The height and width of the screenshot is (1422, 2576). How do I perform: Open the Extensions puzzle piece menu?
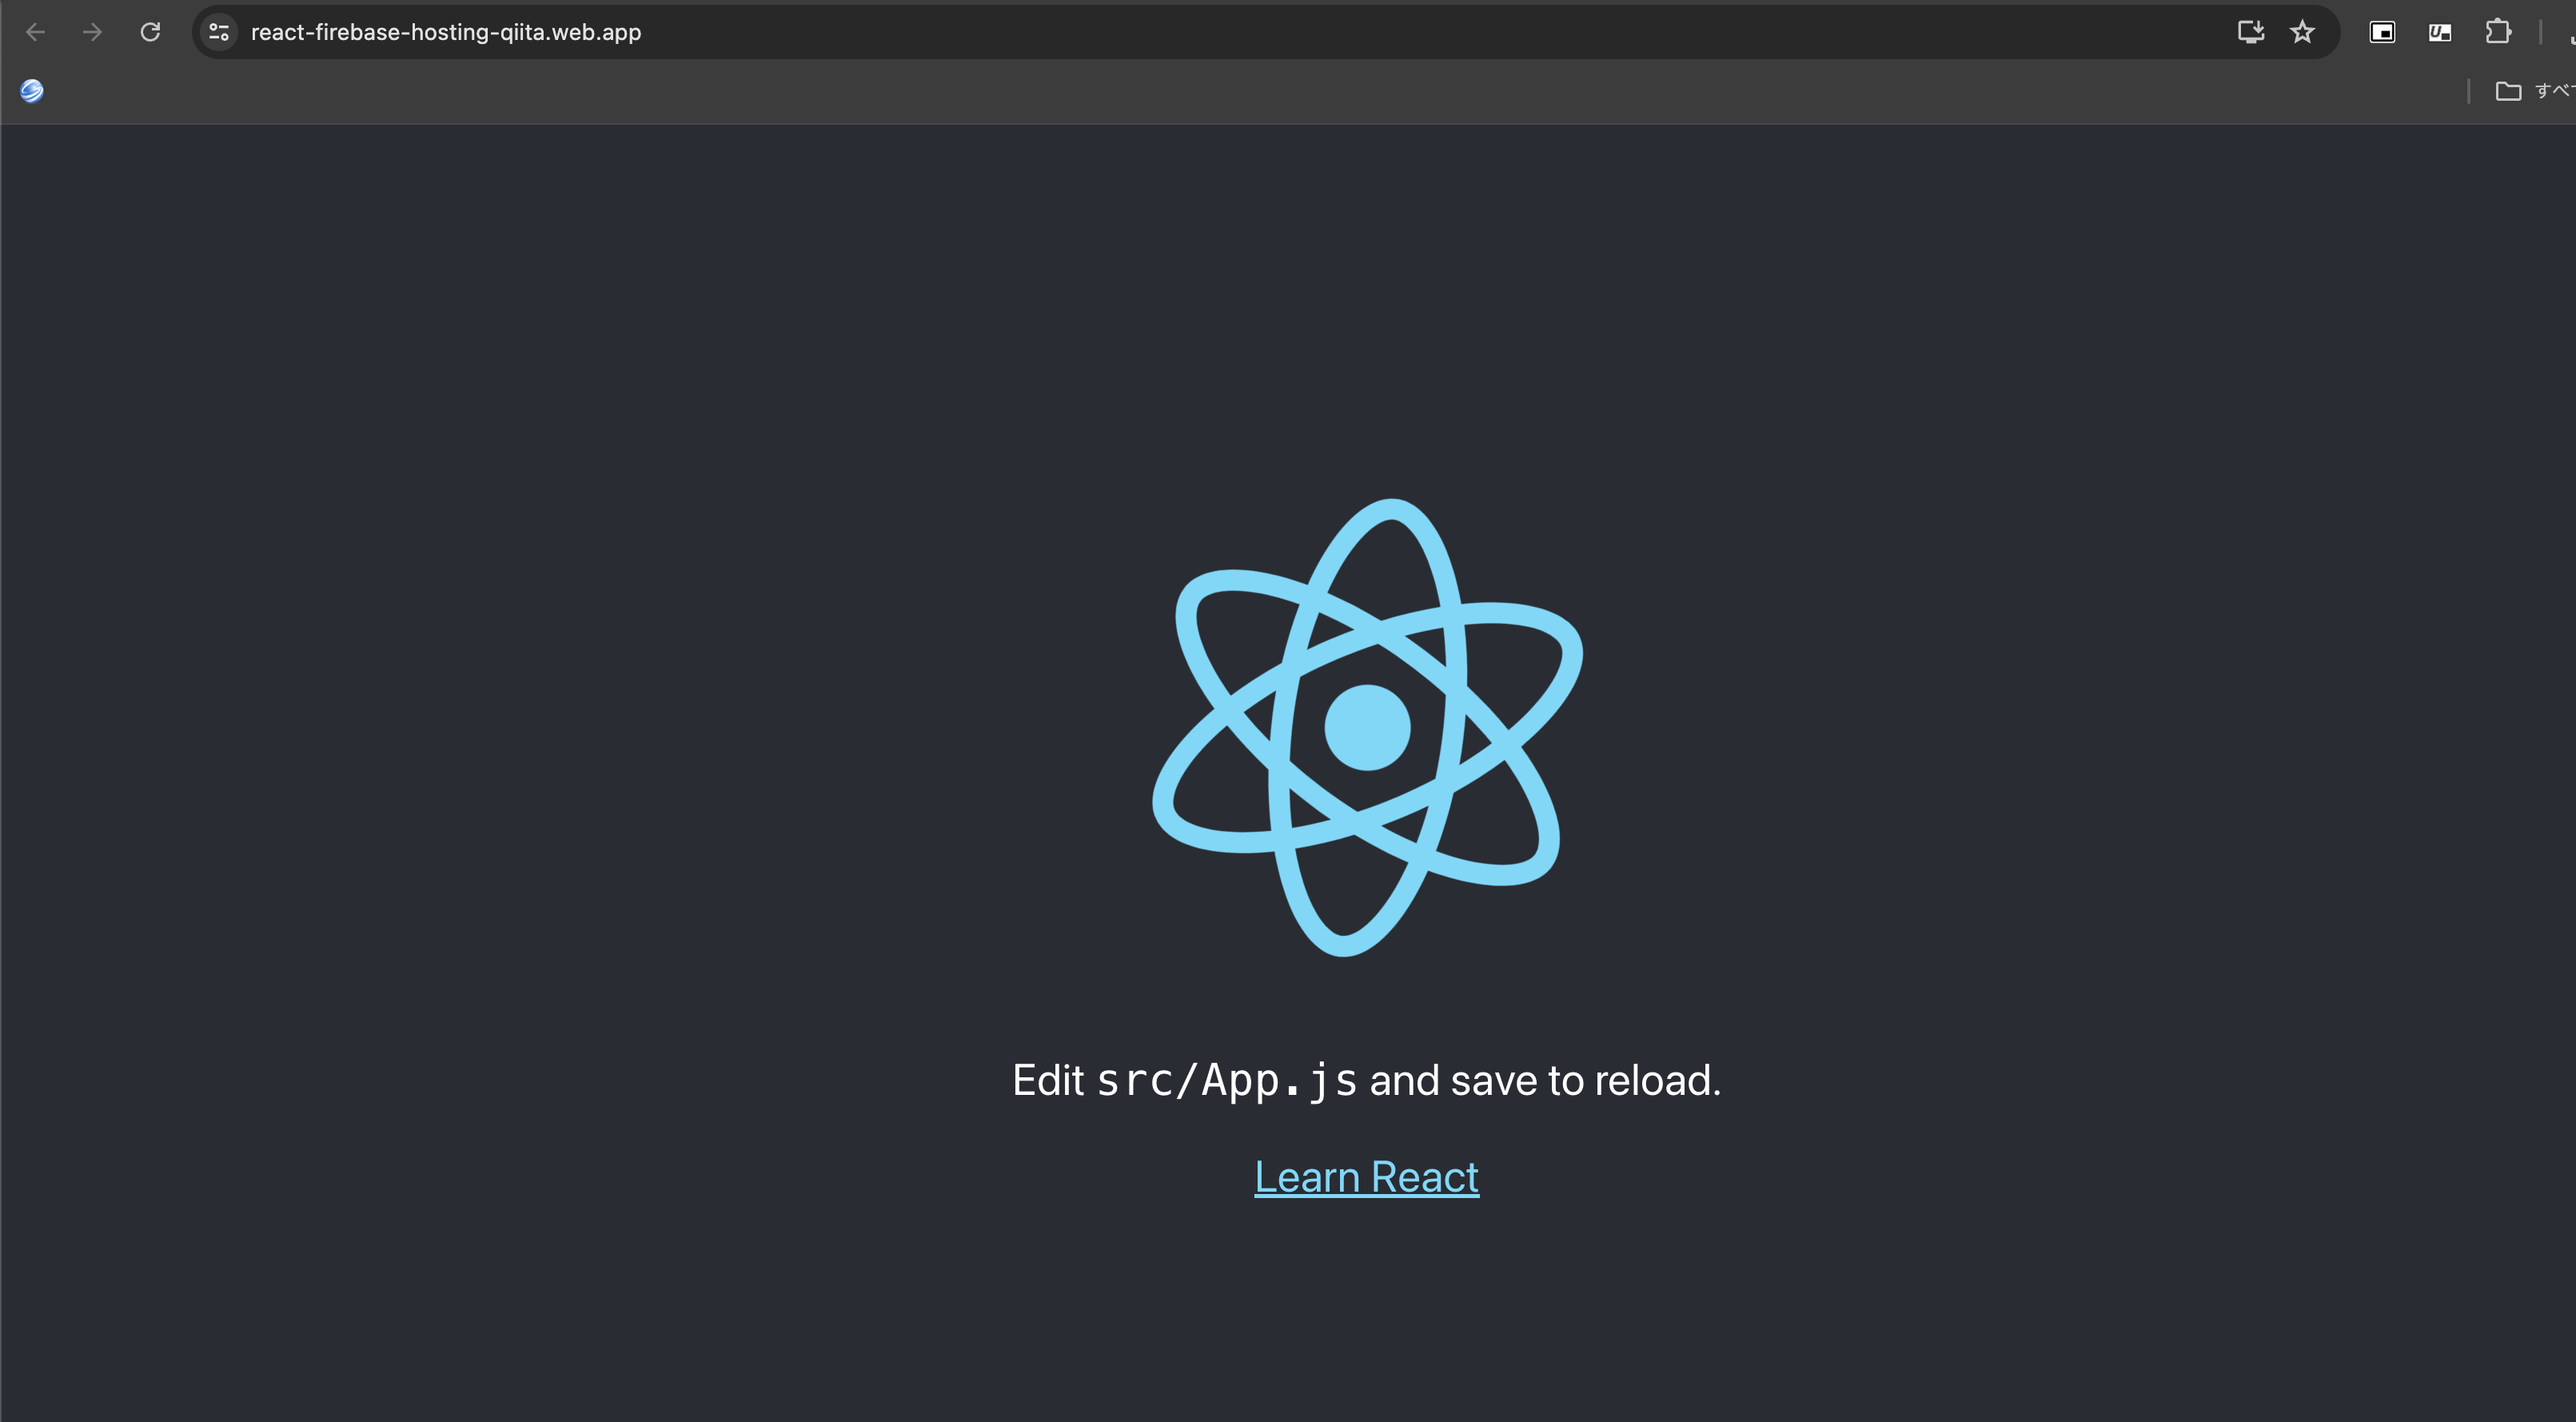pyautogui.click(x=2497, y=32)
